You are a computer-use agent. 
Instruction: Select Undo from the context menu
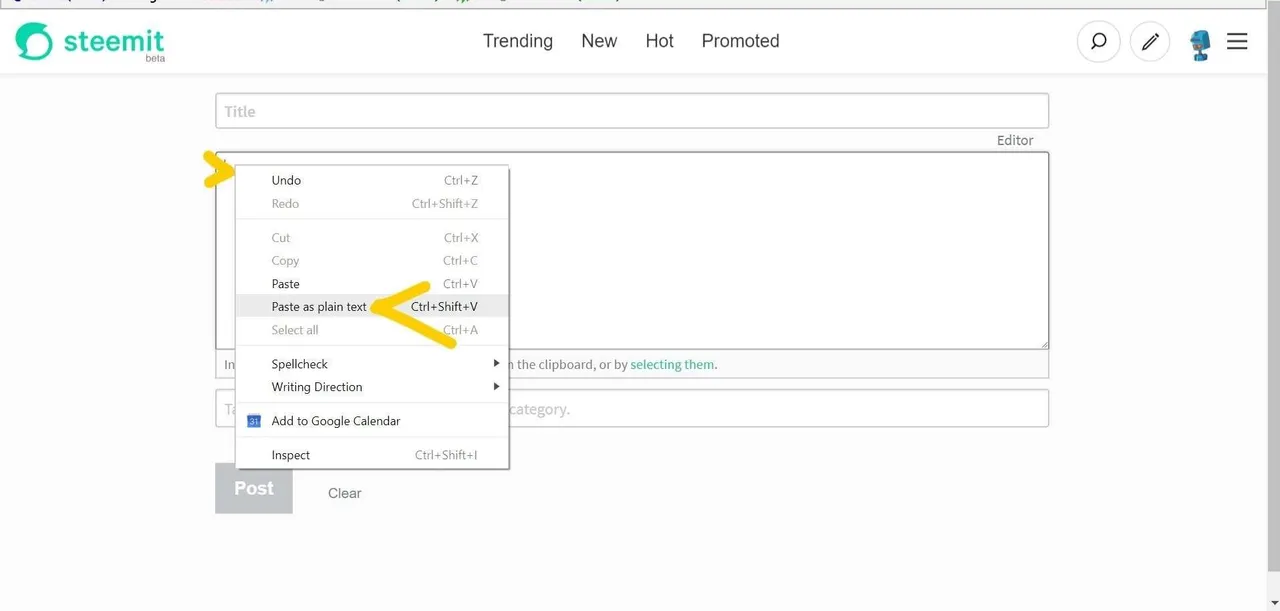(286, 181)
